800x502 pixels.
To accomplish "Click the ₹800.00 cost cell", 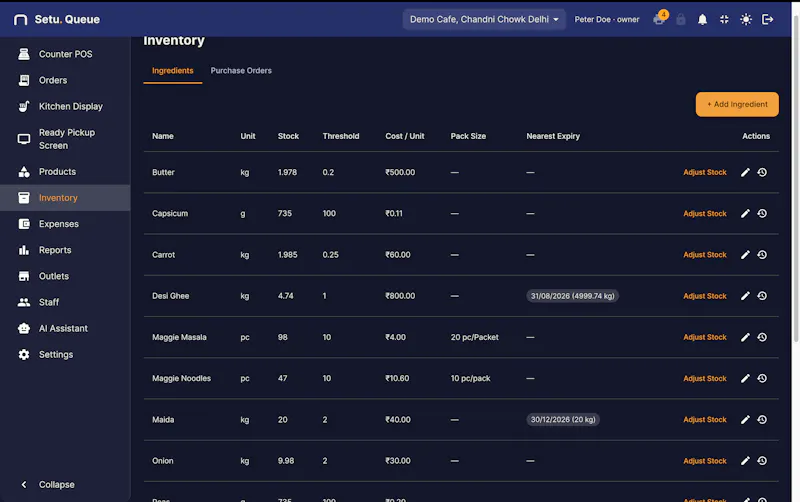I will click(x=400, y=296).
